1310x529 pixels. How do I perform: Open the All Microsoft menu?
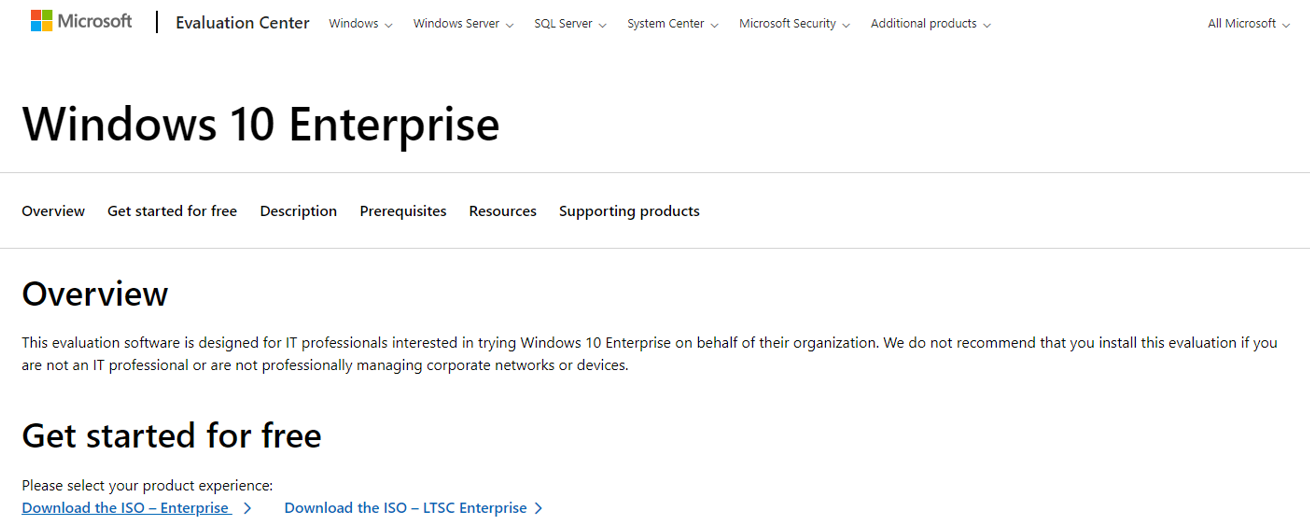[1248, 24]
